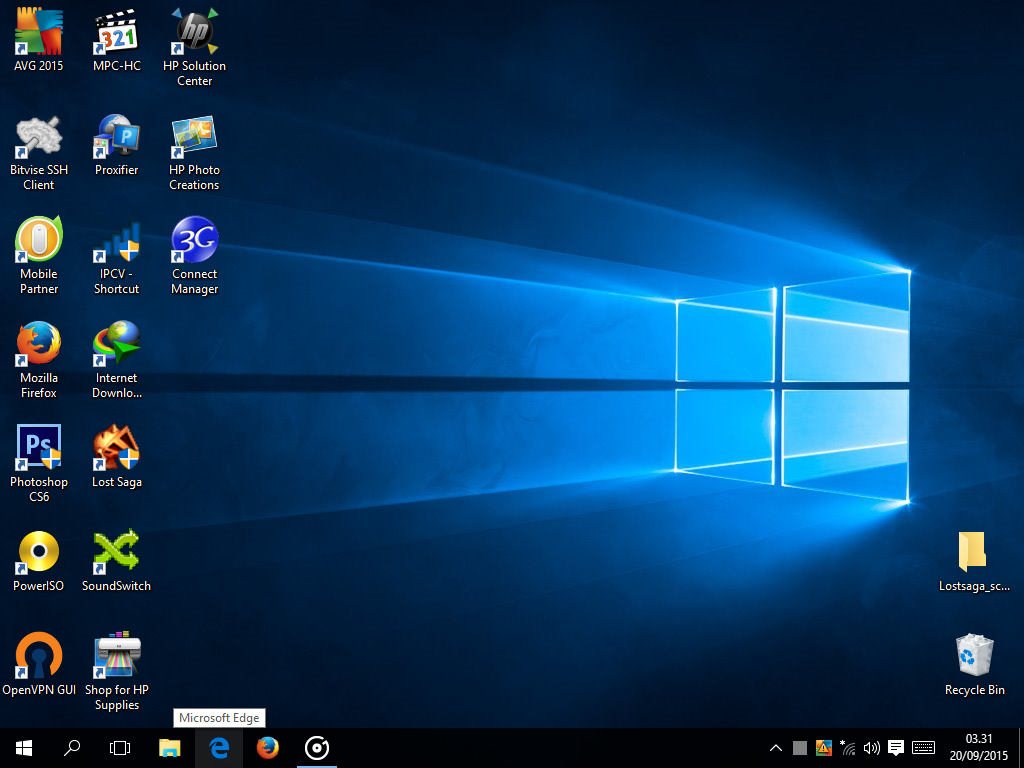Select the Recycle Bin icon

(x=974, y=664)
